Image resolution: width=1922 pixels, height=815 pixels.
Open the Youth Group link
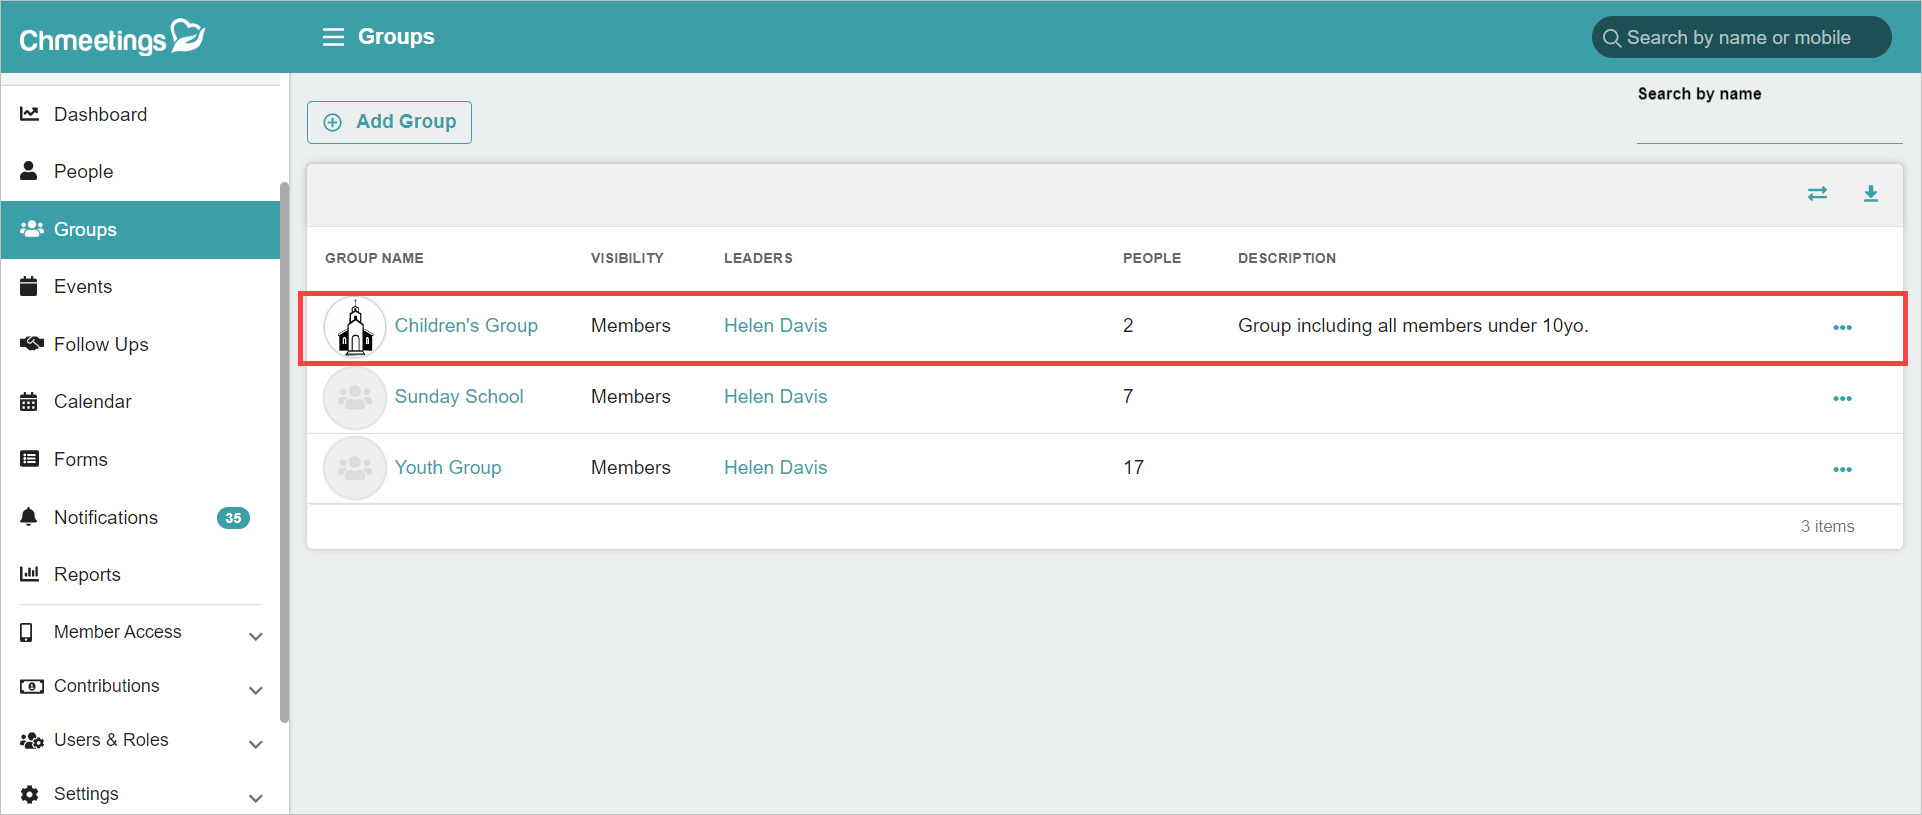[448, 468]
